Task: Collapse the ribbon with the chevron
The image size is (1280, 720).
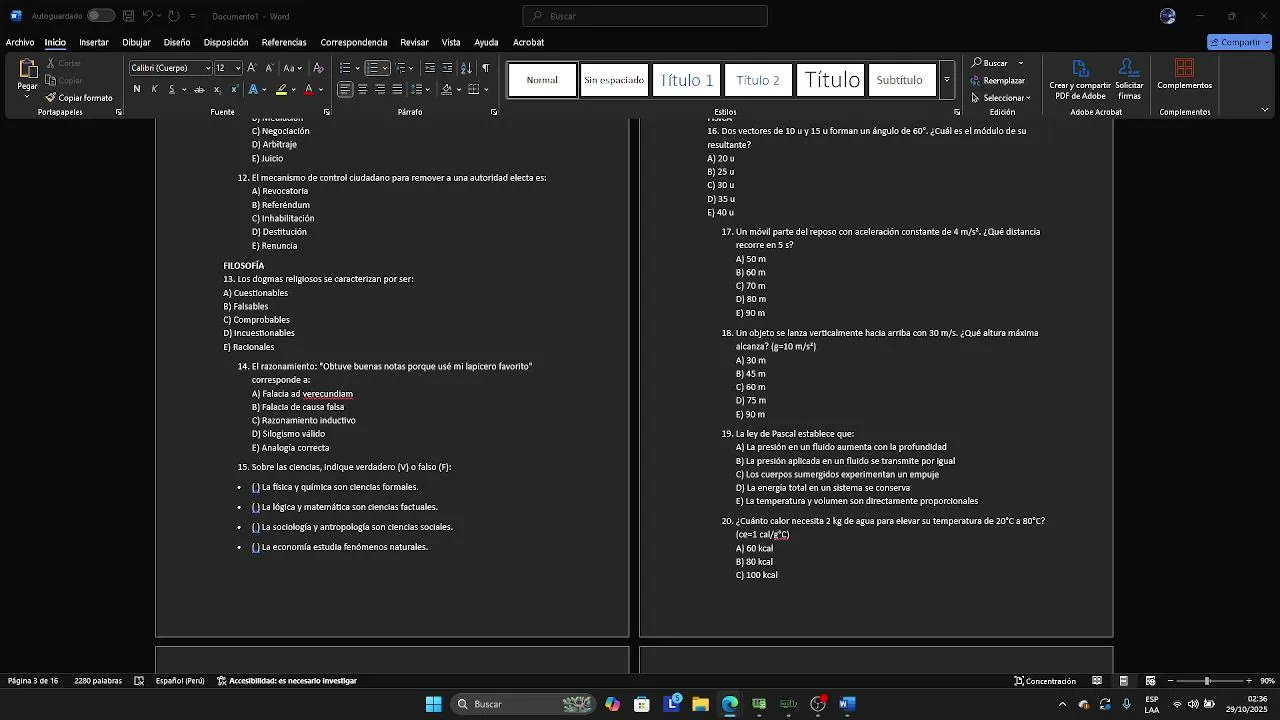Action: click(x=1265, y=110)
